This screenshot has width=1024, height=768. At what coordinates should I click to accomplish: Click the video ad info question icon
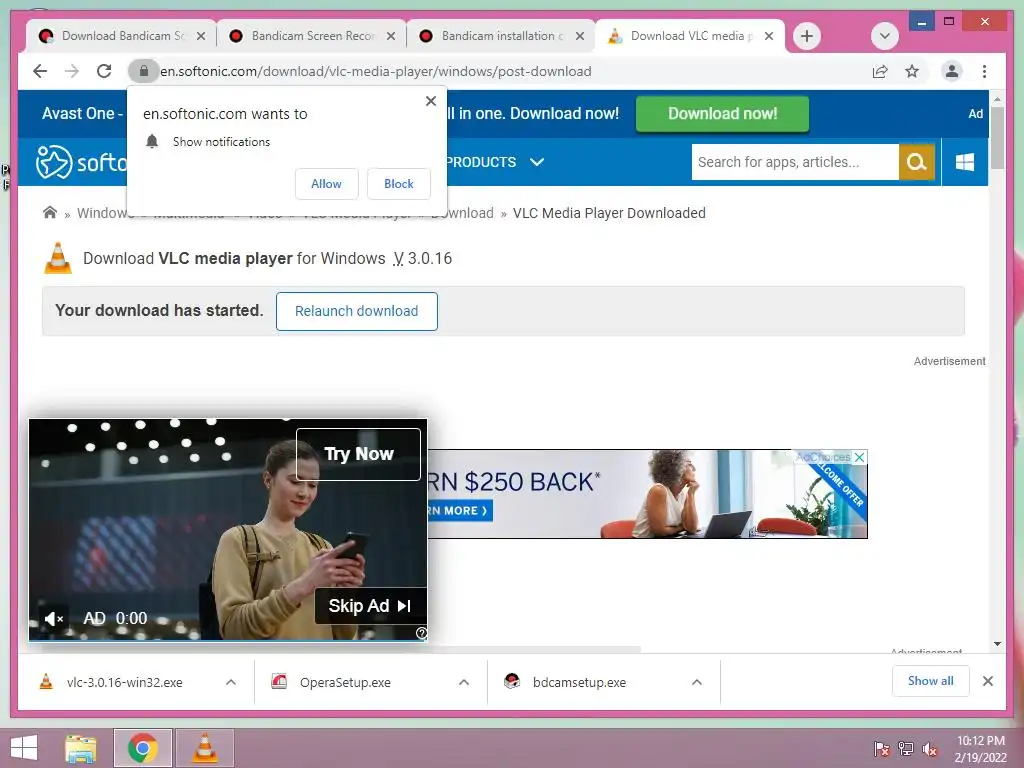pyautogui.click(x=421, y=633)
